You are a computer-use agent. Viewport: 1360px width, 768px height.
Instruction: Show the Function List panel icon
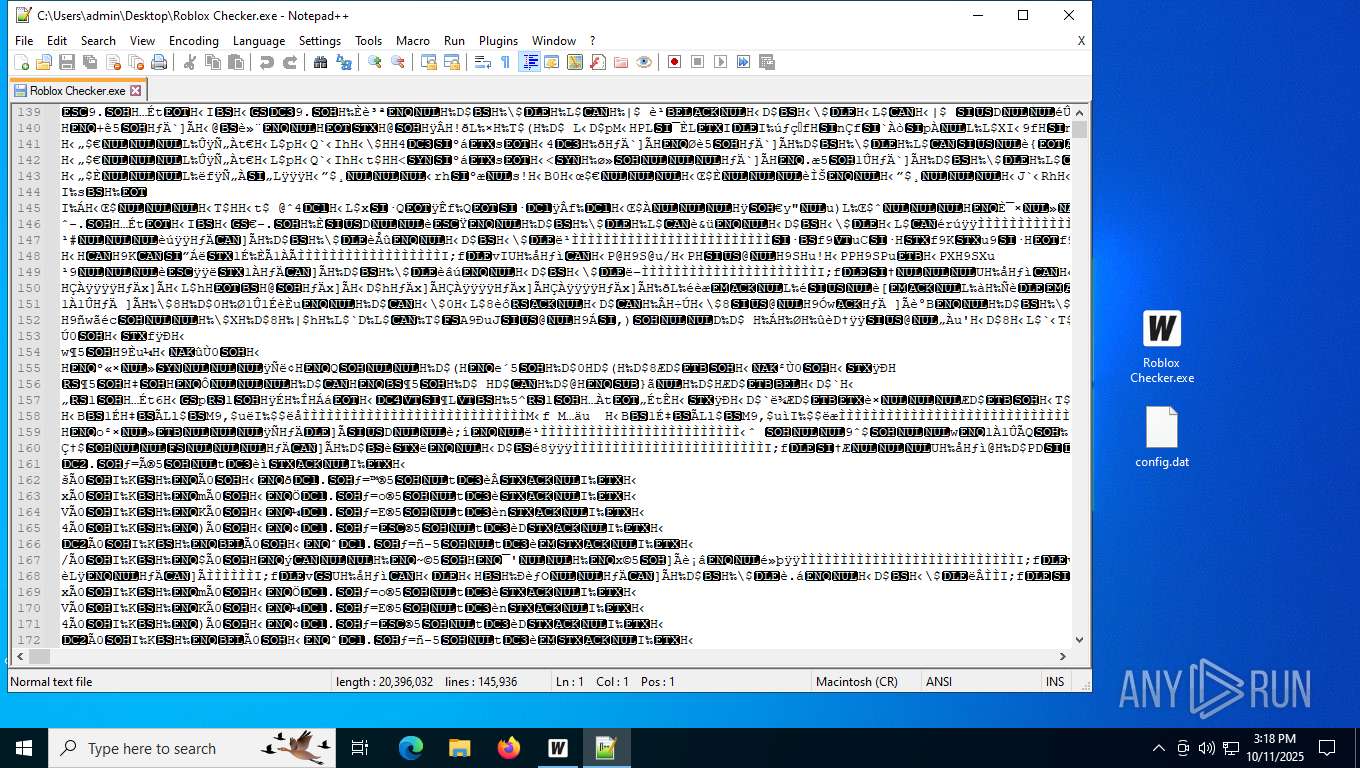tap(598, 62)
